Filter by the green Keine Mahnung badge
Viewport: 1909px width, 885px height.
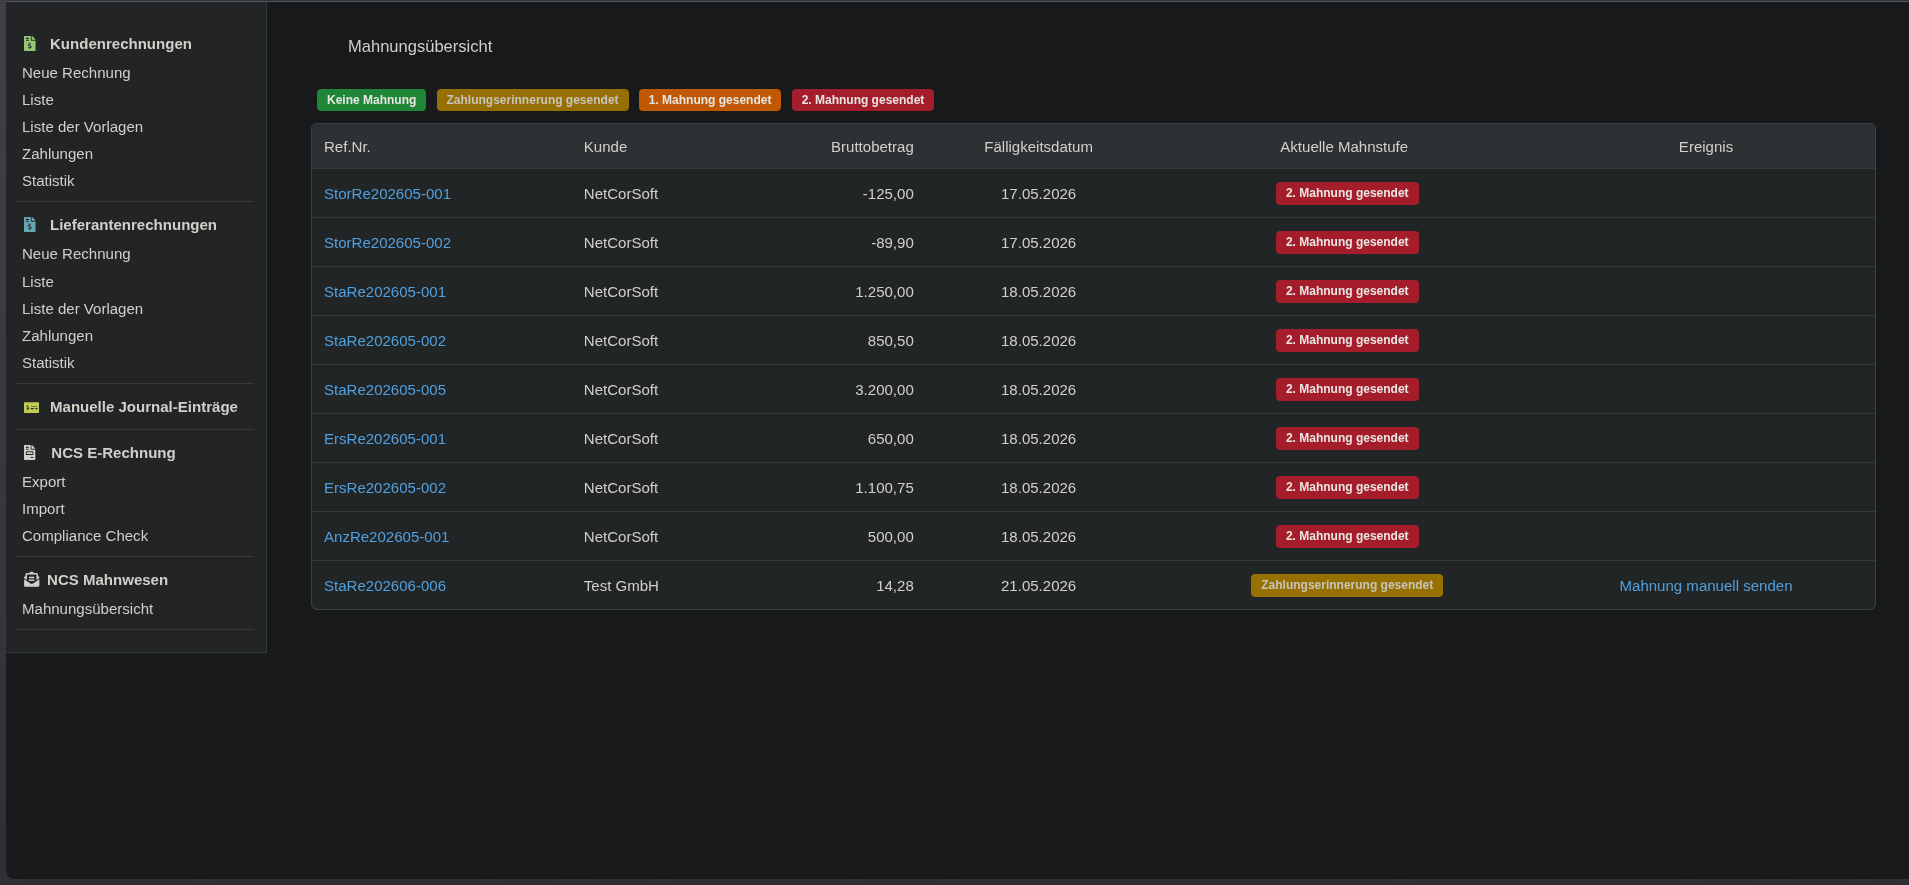click(x=371, y=100)
